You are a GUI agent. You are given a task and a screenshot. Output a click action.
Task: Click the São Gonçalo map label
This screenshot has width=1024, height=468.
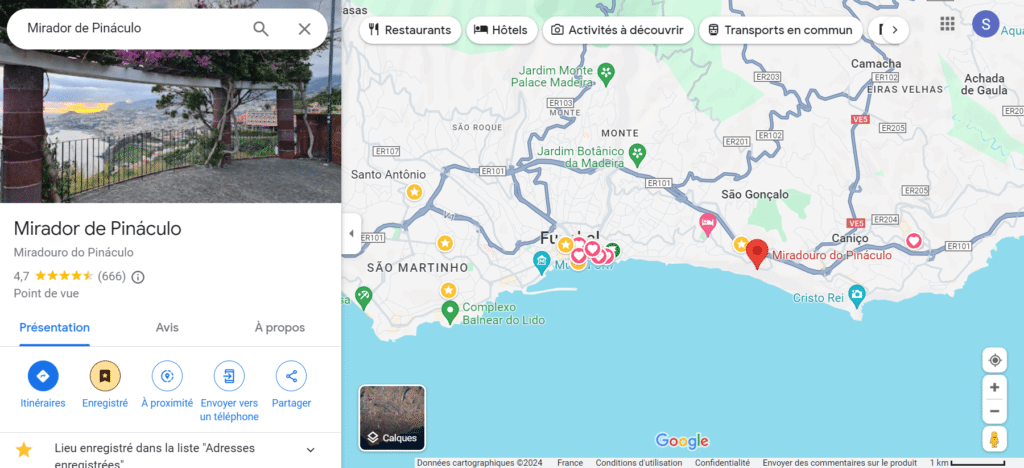pyautogui.click(x=755, y=195)
